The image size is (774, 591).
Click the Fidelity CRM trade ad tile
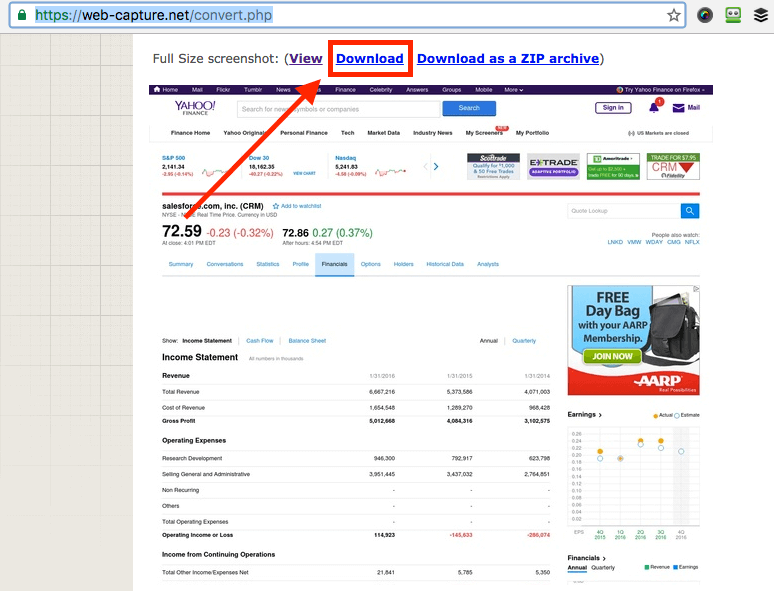coord(673,166)
